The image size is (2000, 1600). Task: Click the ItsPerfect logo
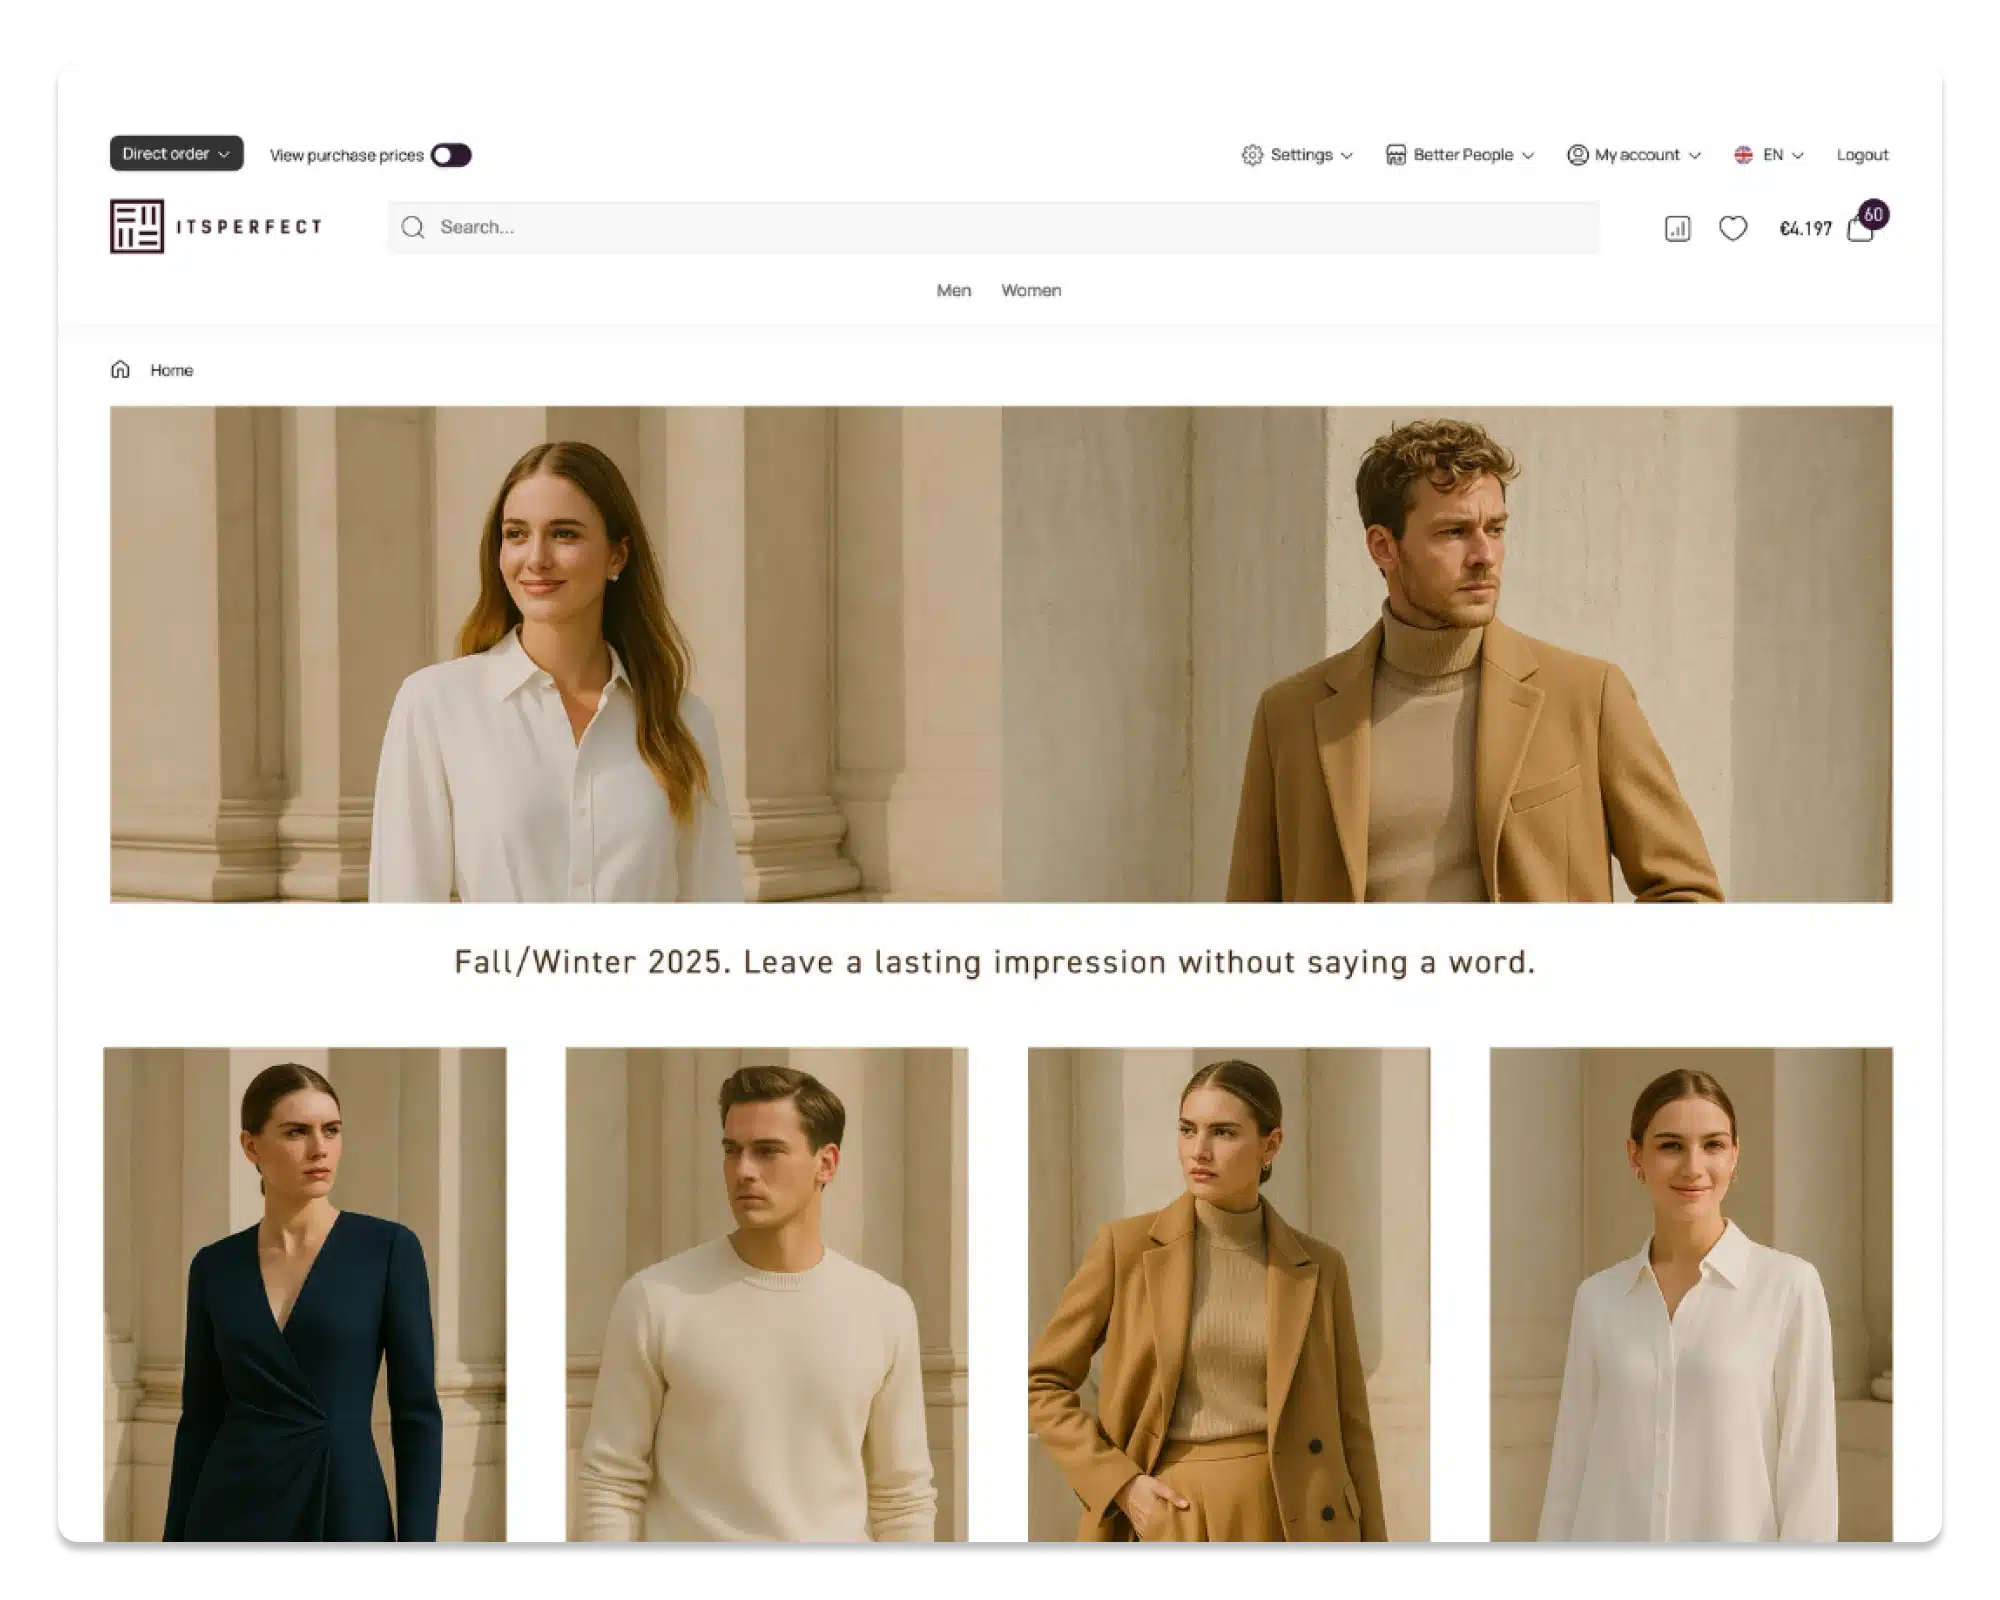click(216, 227)
